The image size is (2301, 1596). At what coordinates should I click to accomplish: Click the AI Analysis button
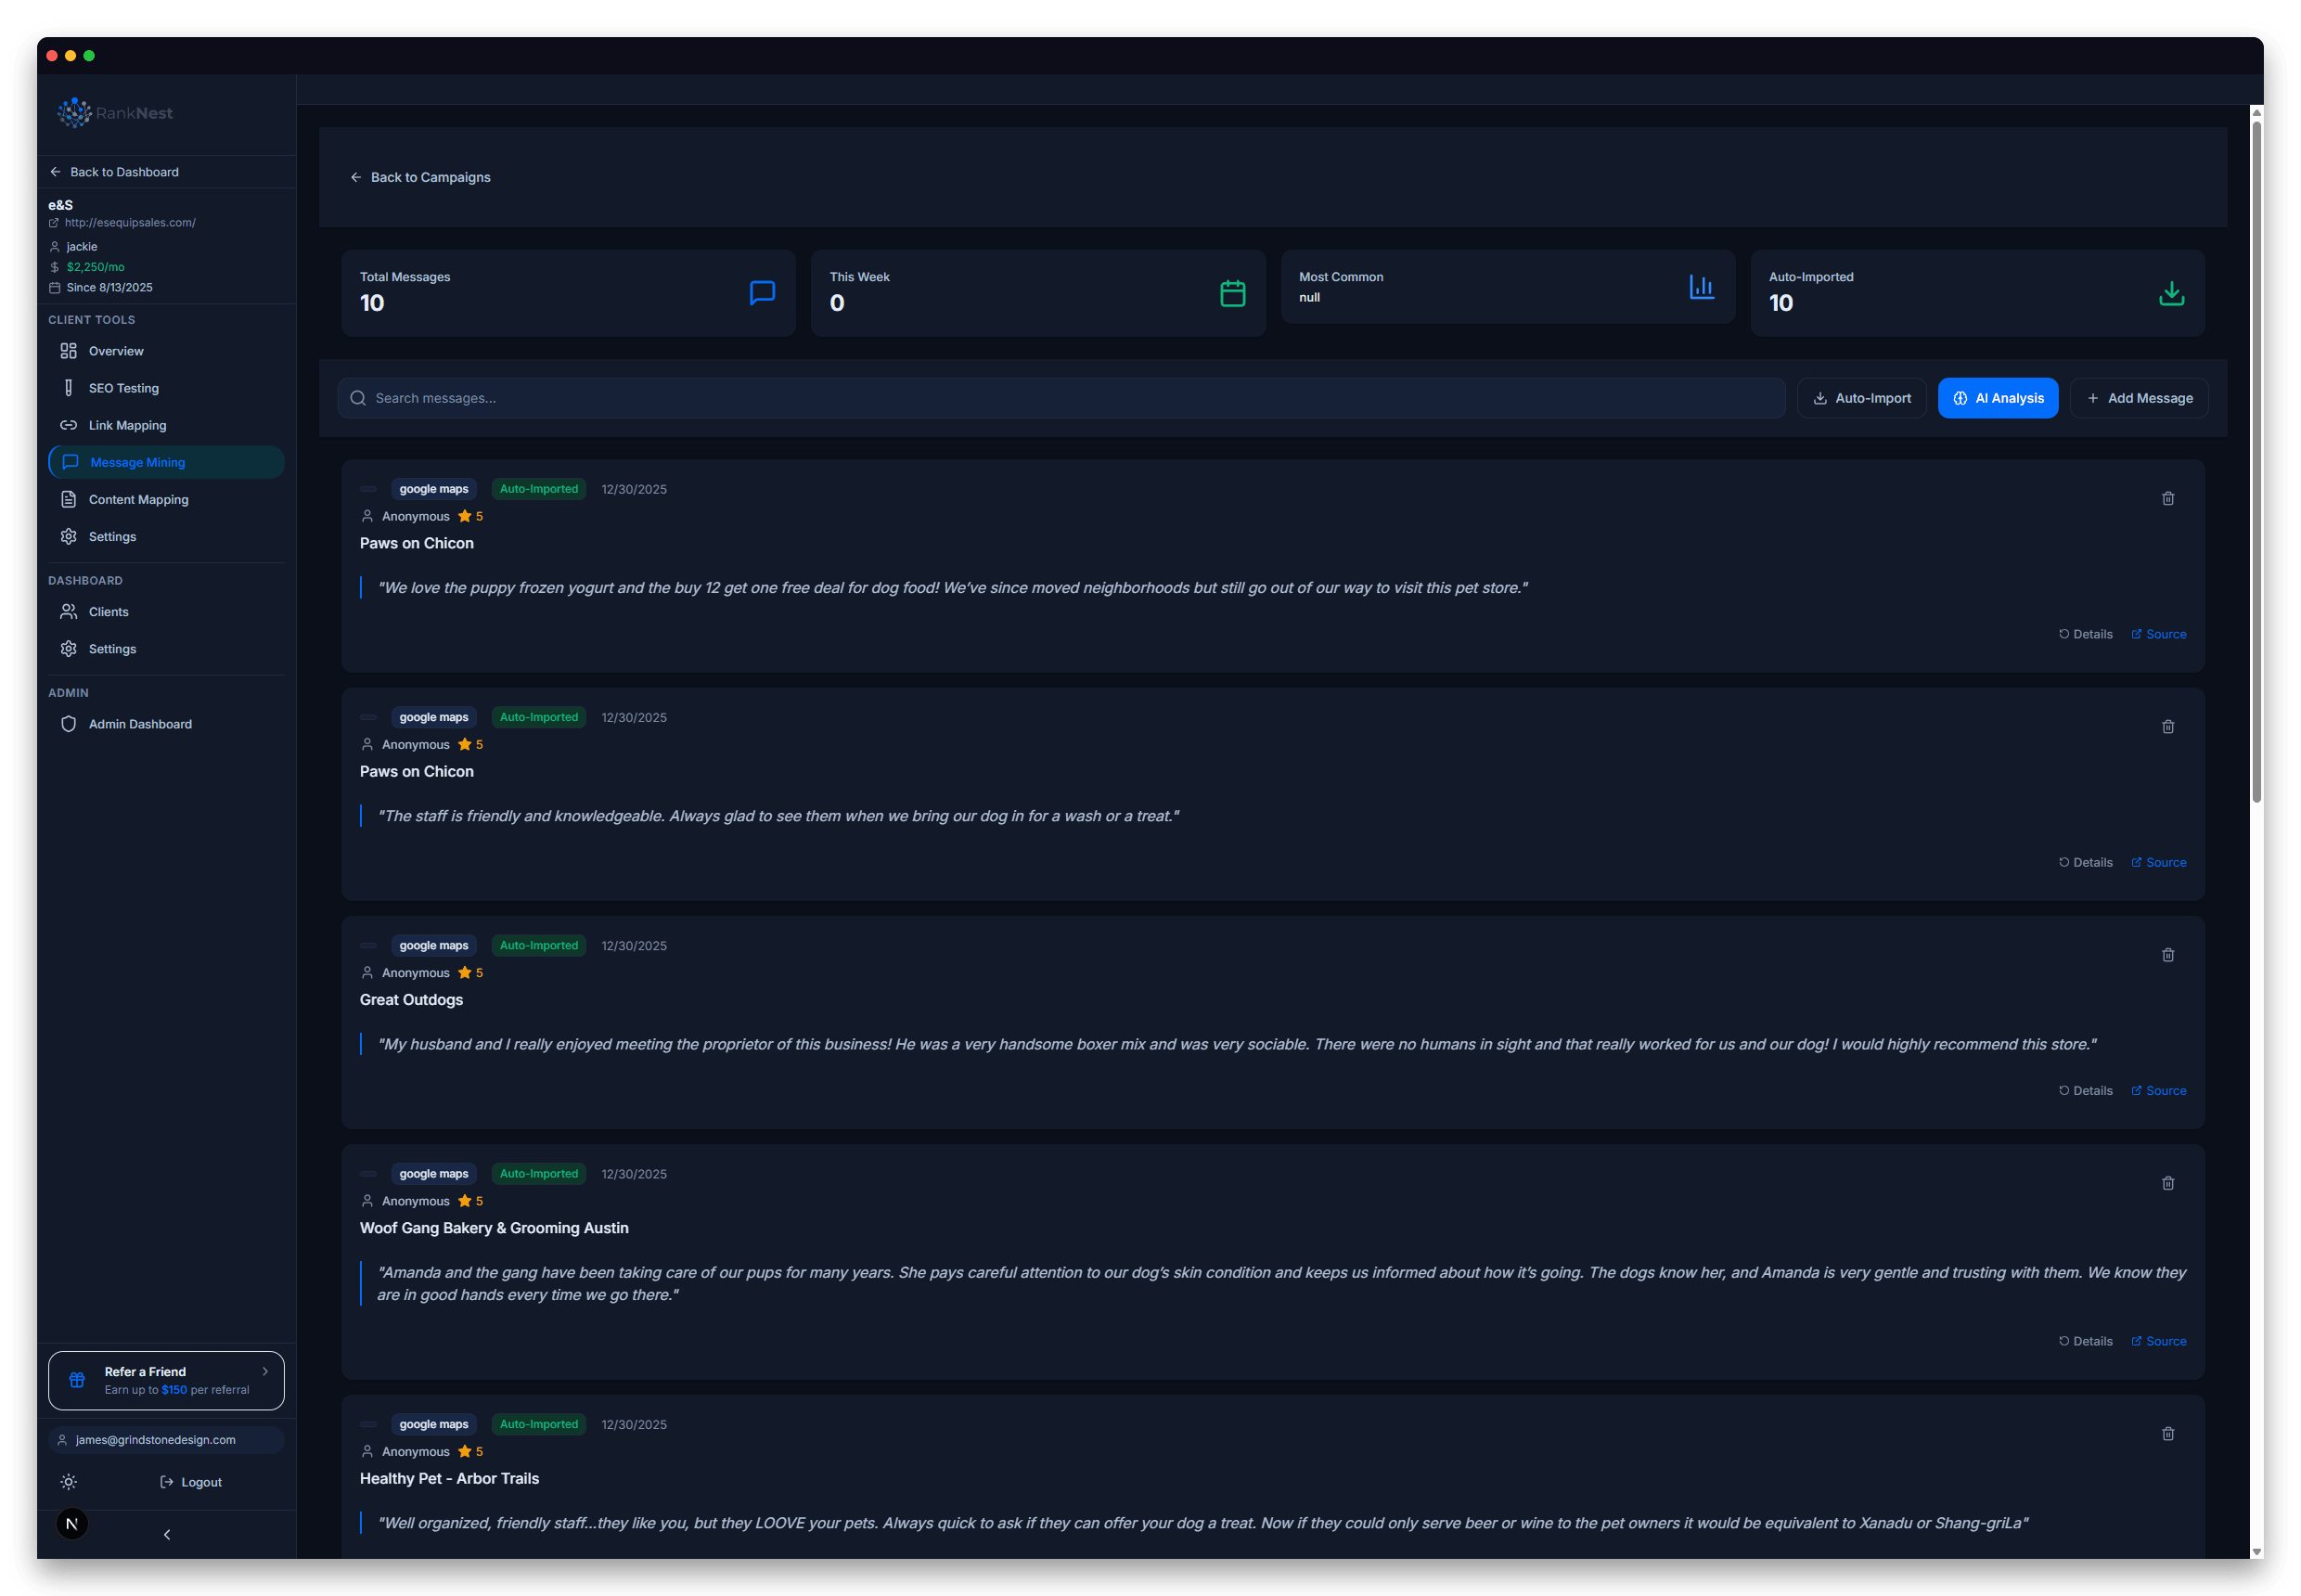point(1996,398)
